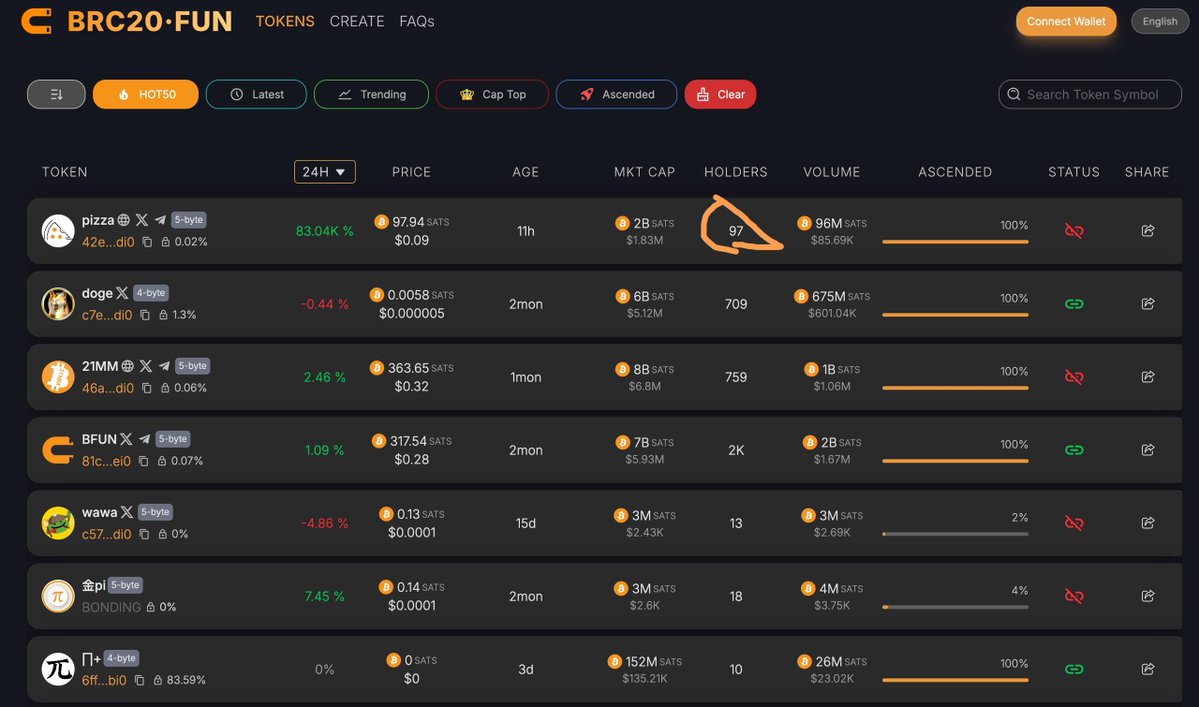Screen dimensions: 1199x707
Task: Click the BRC20·FUN logo icon
Action: pos(37,20)
